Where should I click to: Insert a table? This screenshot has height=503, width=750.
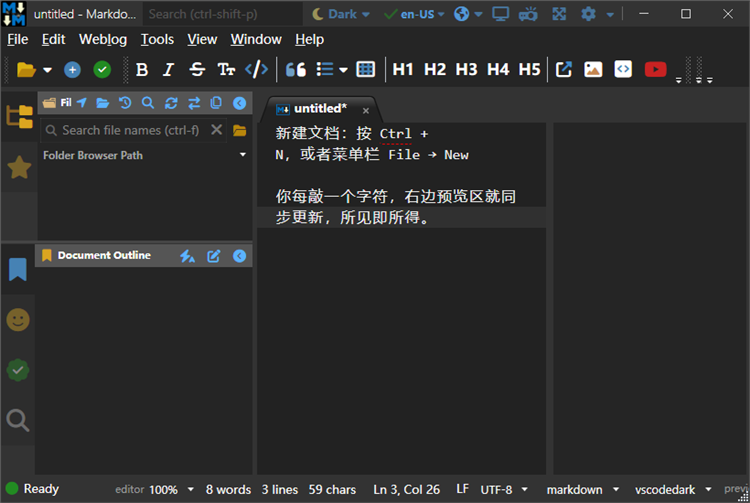[x=366, y=70]
